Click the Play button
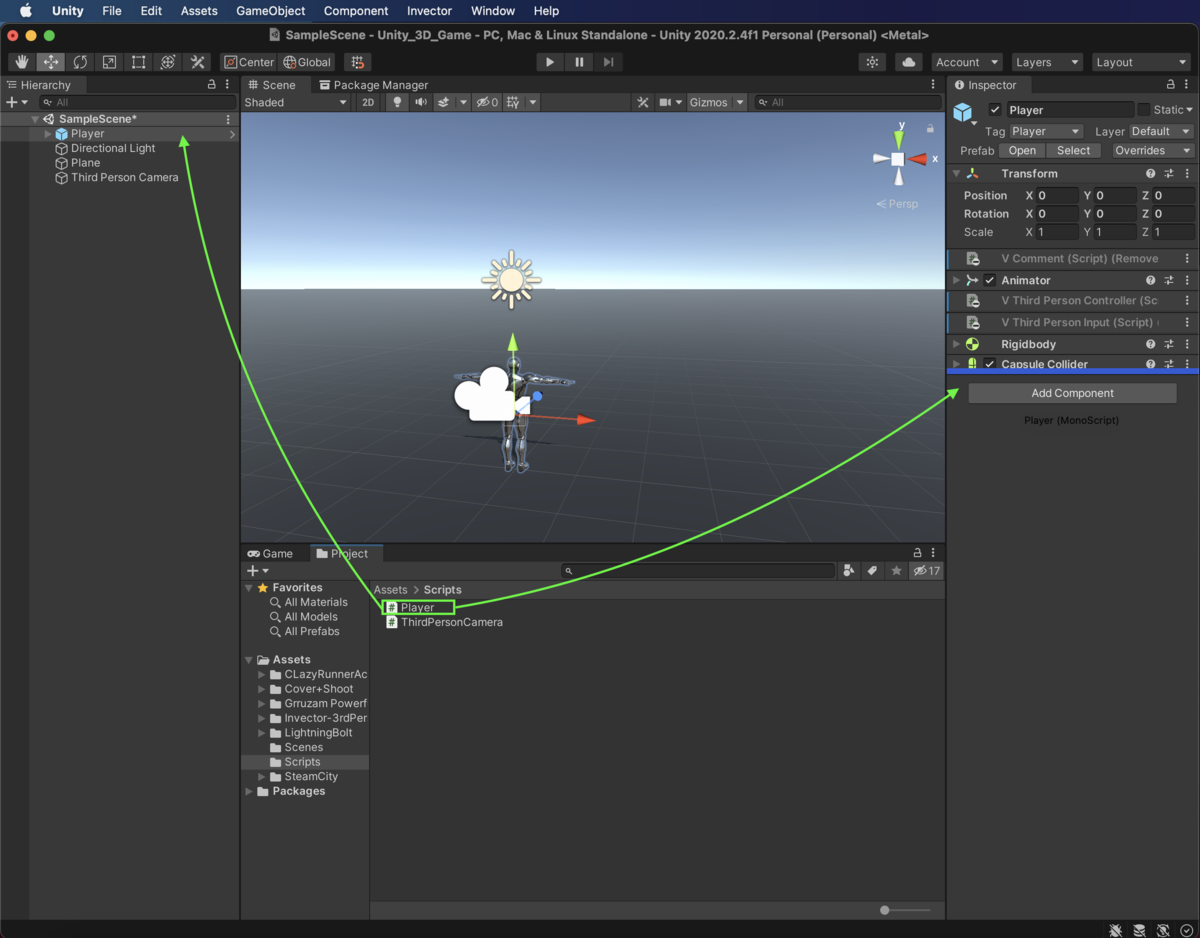 (x=549, y=62)
